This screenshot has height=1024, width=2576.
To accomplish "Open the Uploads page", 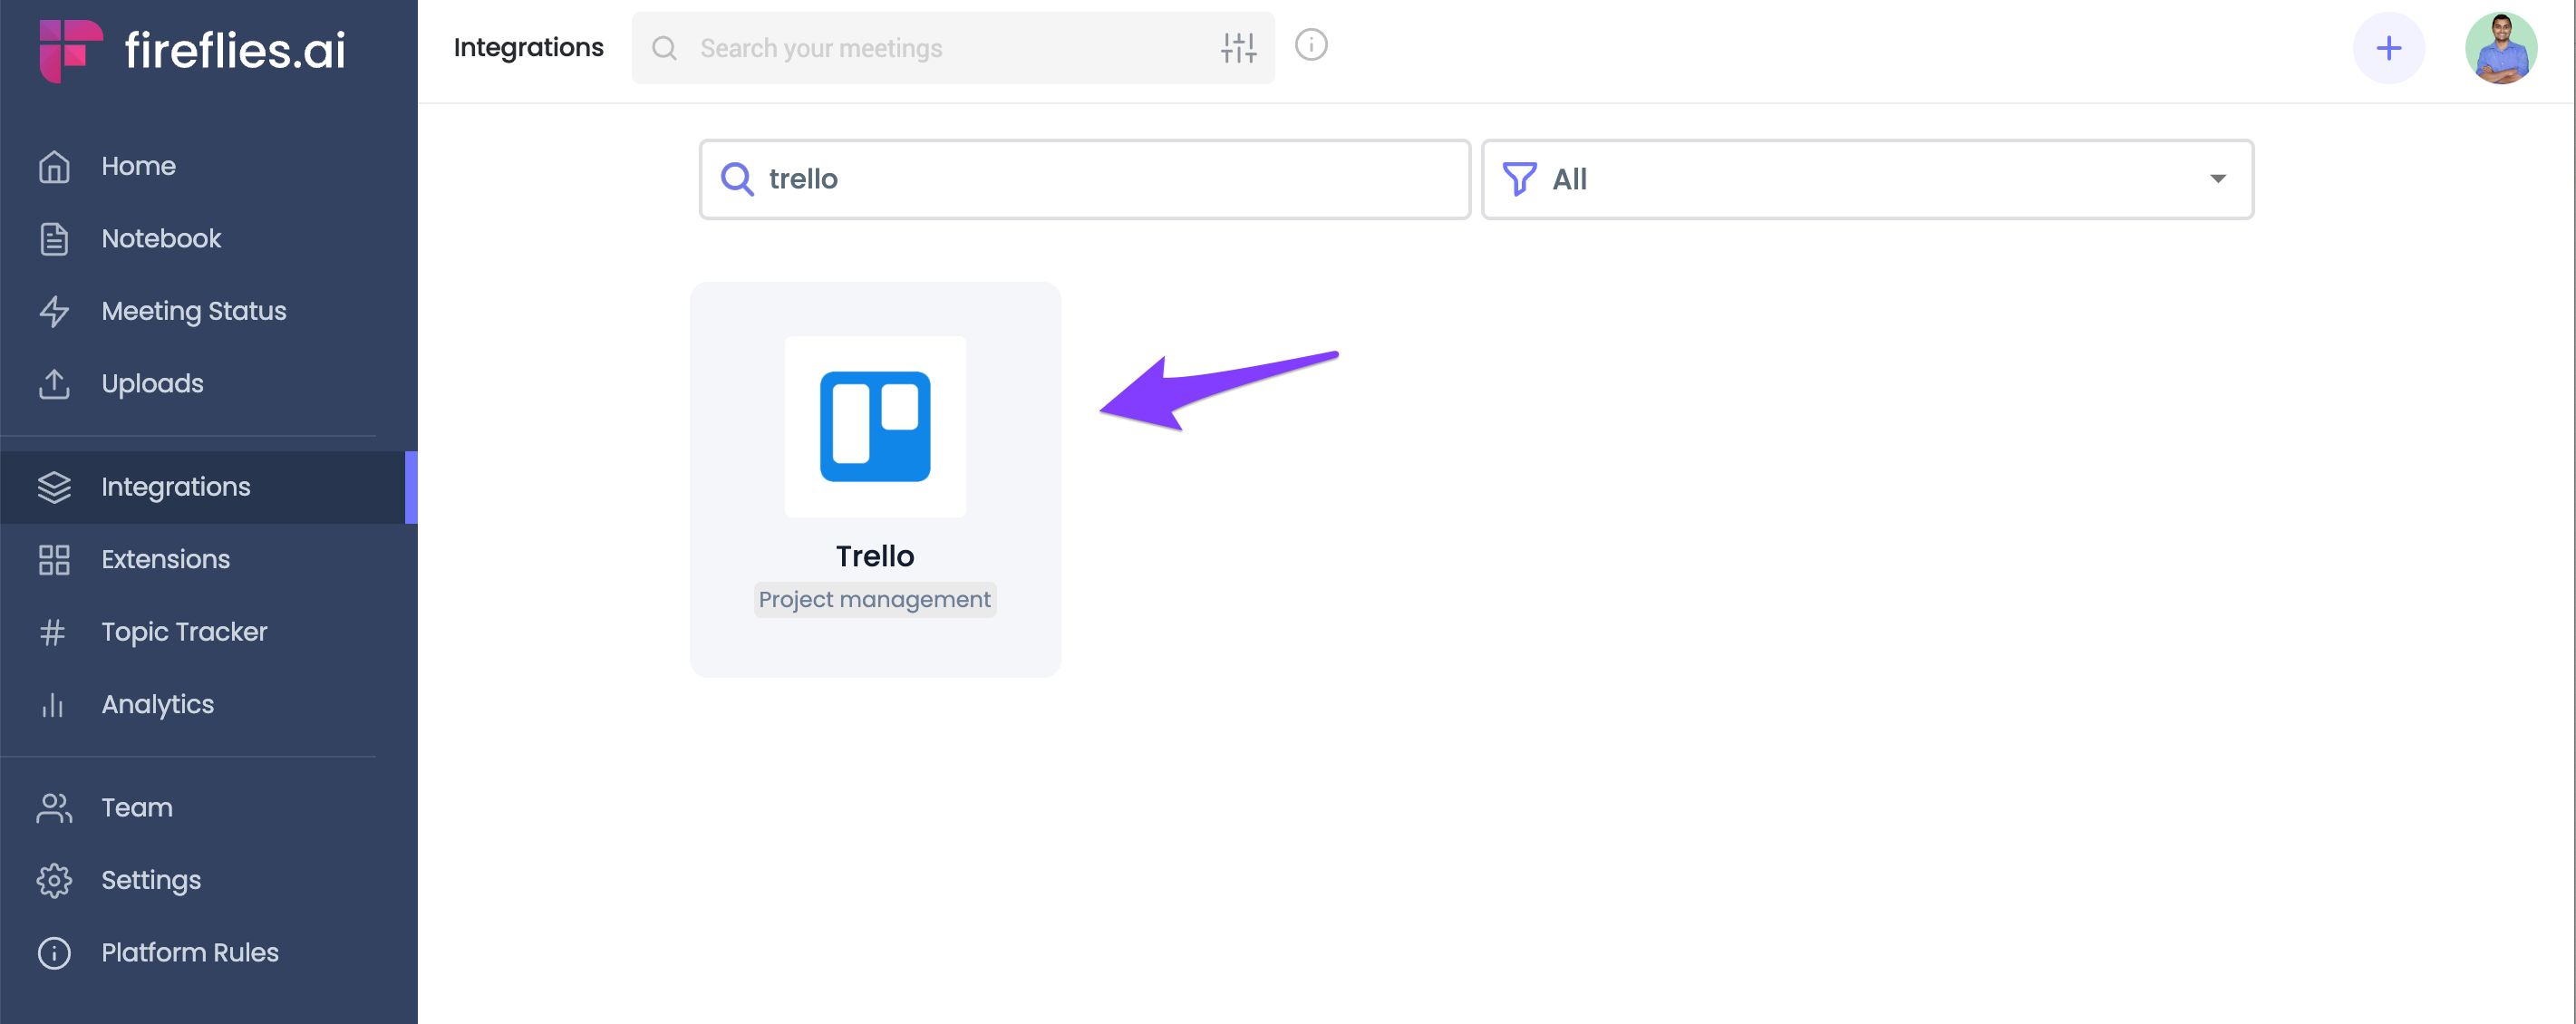I will 152,384.
